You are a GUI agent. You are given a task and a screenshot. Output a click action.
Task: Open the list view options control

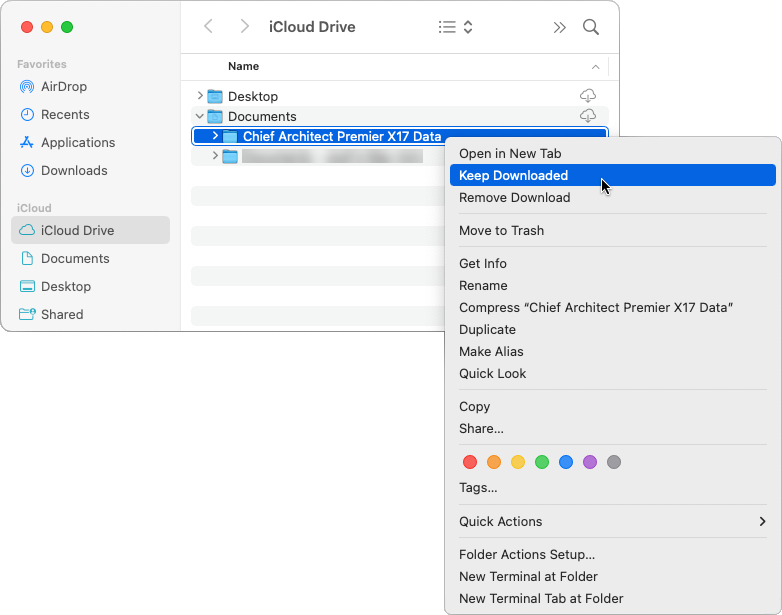(x=455, y=27)
